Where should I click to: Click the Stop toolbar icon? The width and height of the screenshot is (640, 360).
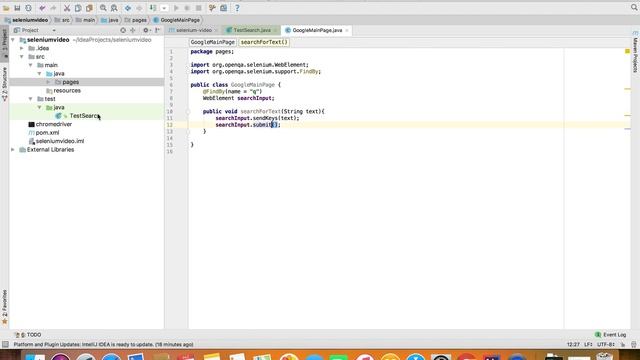coord(198,8)
